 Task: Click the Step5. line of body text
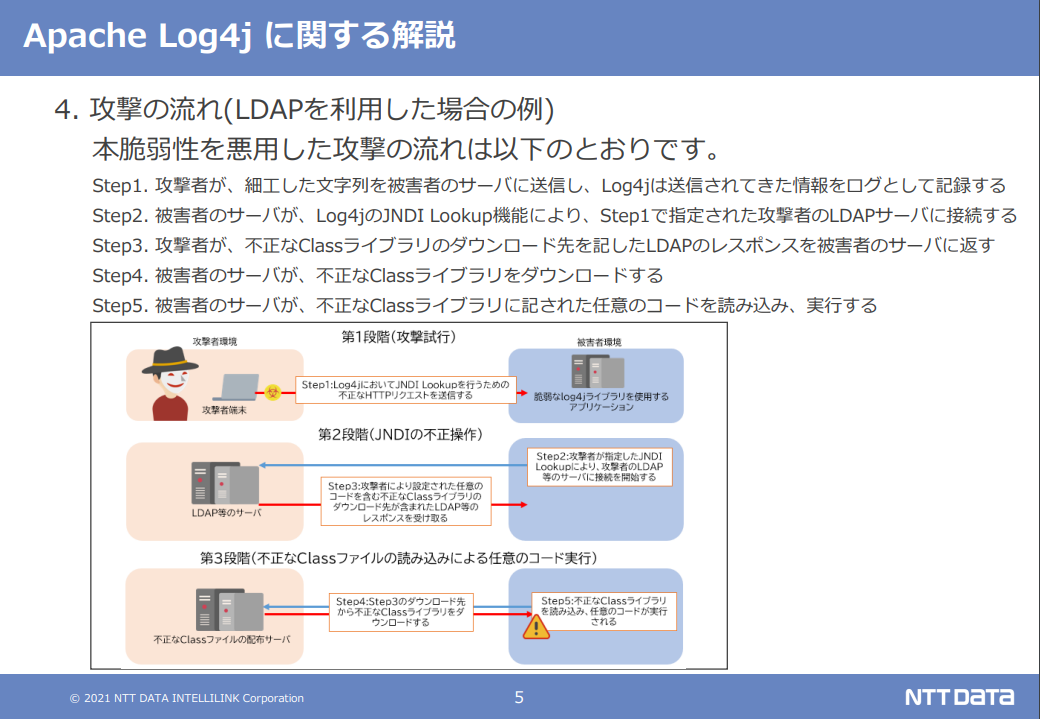[x=485, y=305]
